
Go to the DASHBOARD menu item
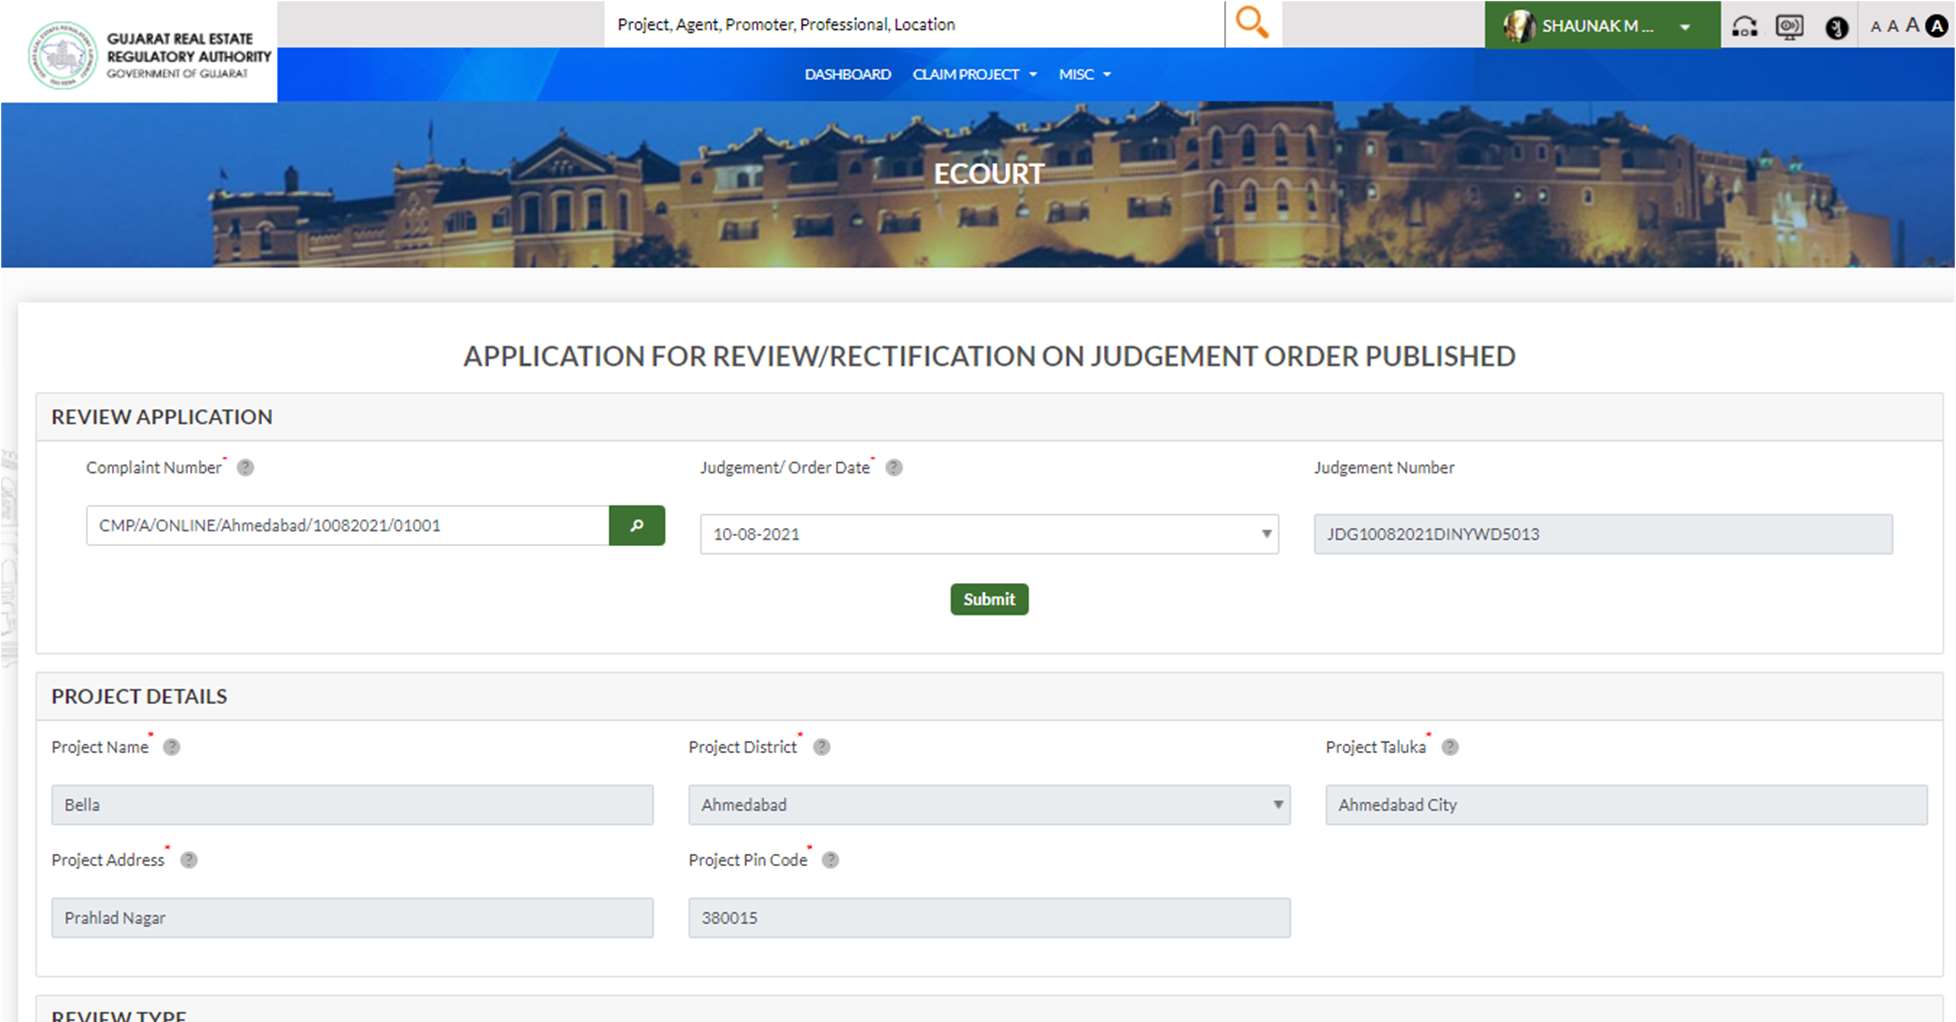(x=847, y=74)
